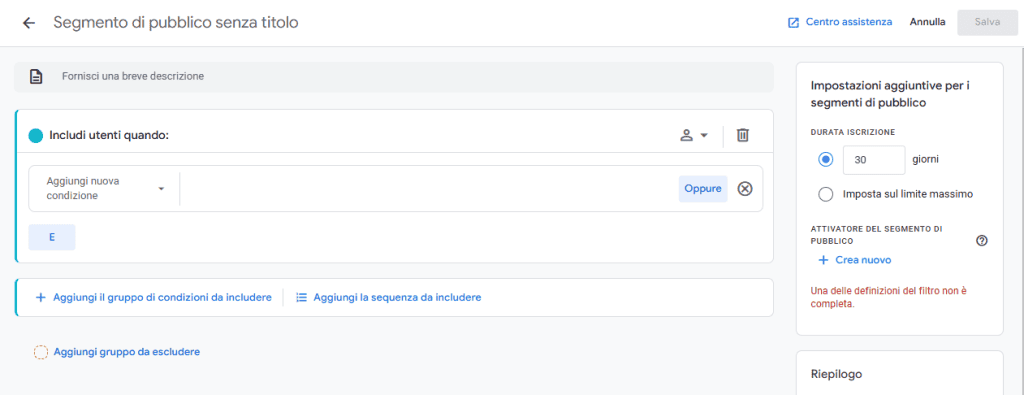Viewport: 1024px width, 395px height.
Task: Remove condition with circled X icon
Action: pos(745,189)
